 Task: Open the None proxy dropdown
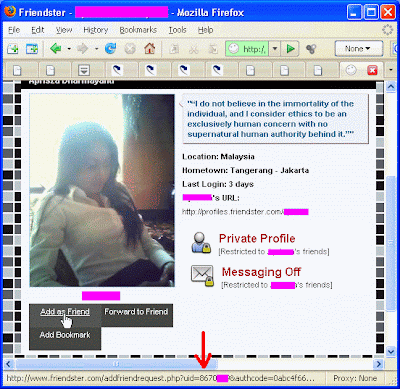coord(359,49)
